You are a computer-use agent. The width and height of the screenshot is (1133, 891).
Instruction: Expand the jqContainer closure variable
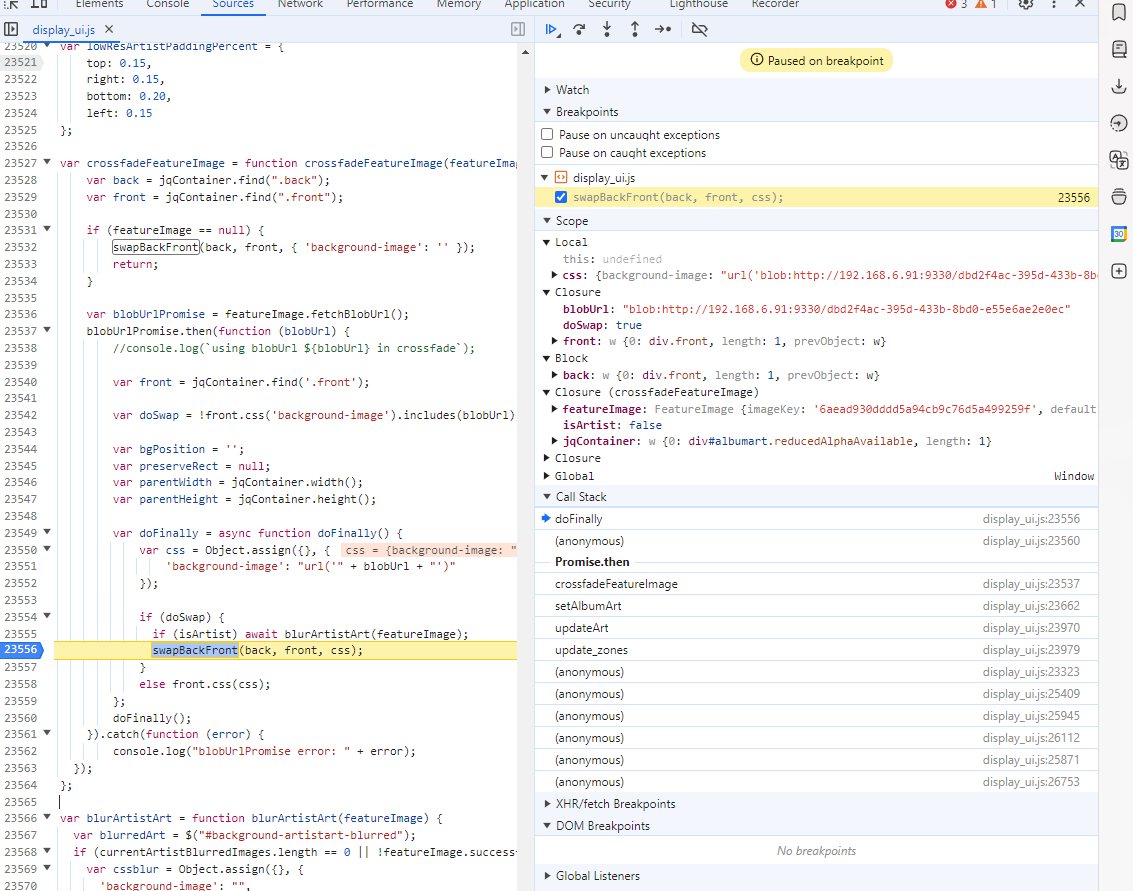(x=554, y=441)
